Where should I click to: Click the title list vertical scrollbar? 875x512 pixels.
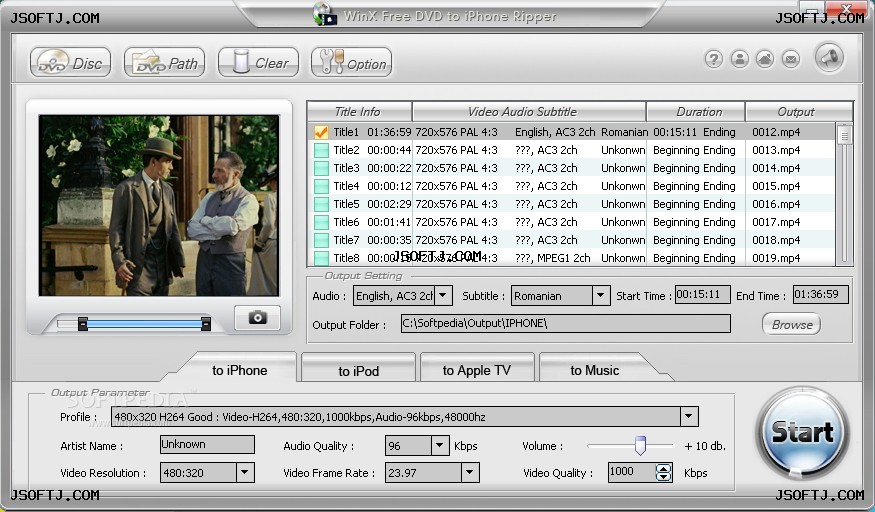pyautogui.click(x=844, y=193)
